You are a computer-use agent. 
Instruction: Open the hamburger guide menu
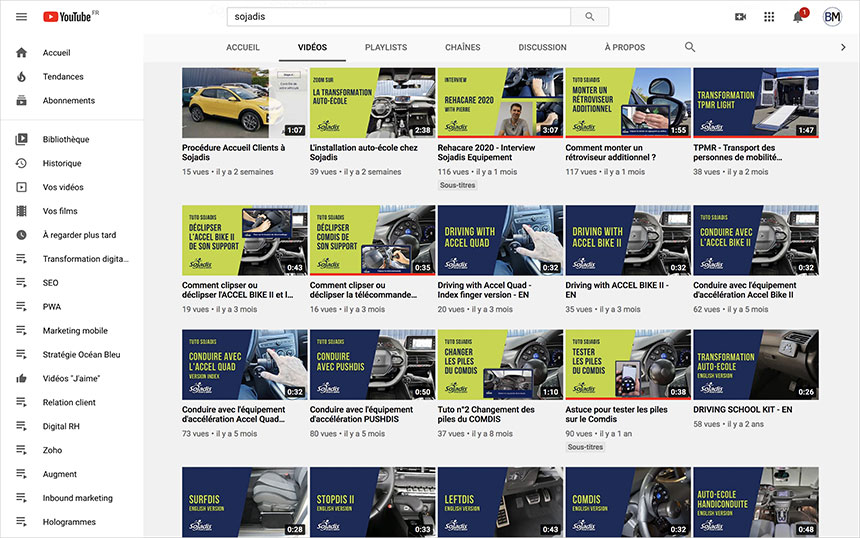coord(21,17)
